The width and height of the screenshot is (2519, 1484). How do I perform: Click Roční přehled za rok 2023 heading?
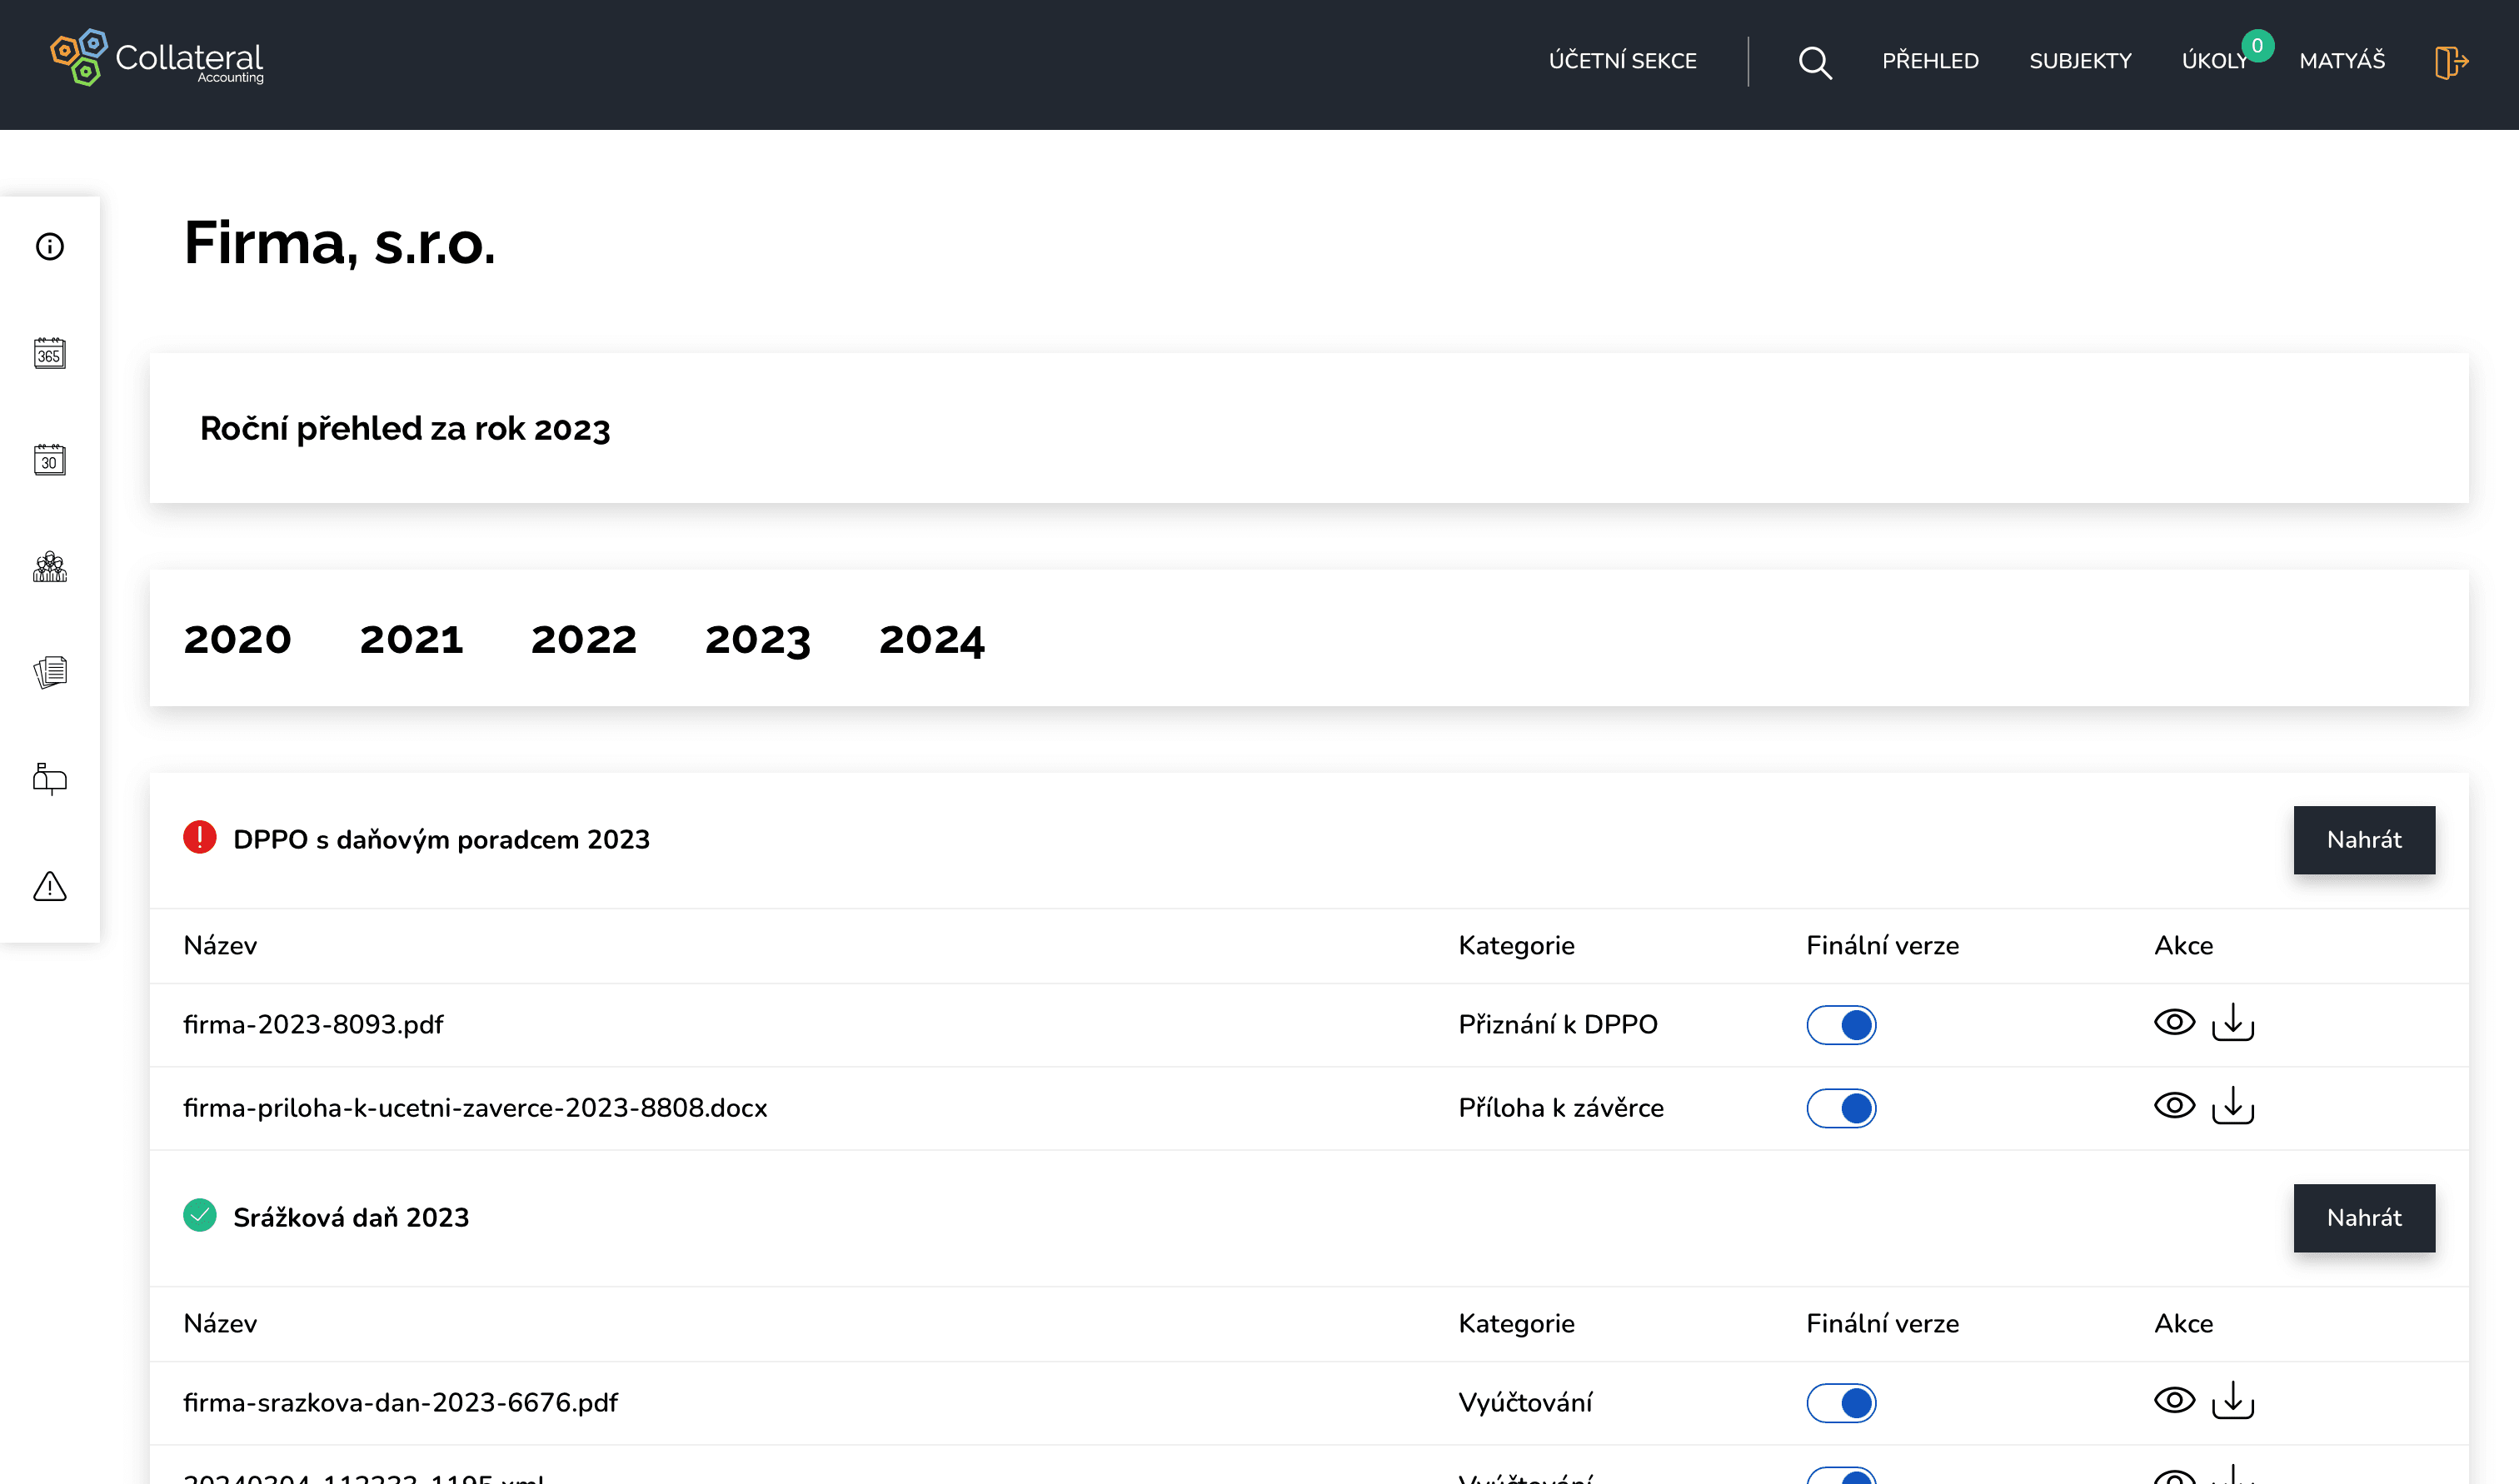tap(405, 428)
